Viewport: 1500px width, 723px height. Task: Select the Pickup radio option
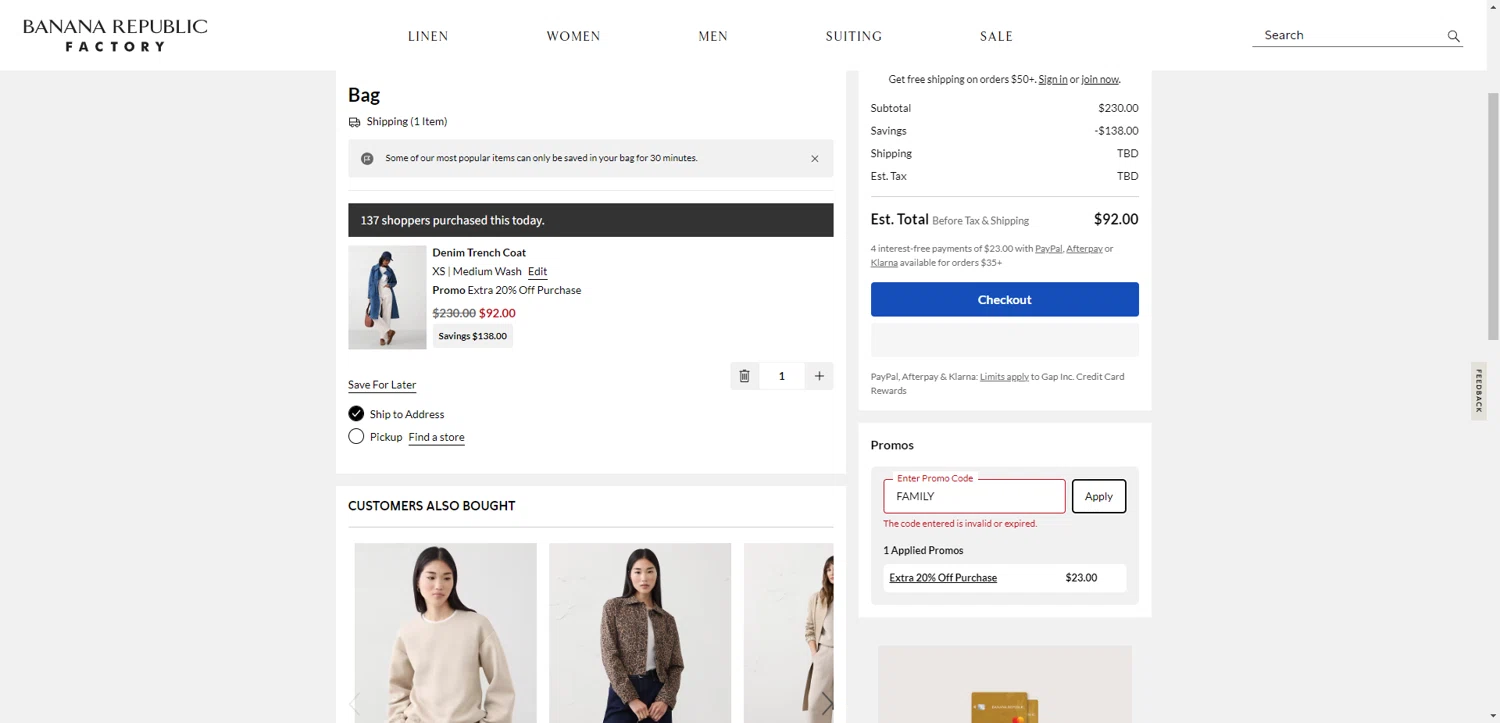click(x=356, y=437)
